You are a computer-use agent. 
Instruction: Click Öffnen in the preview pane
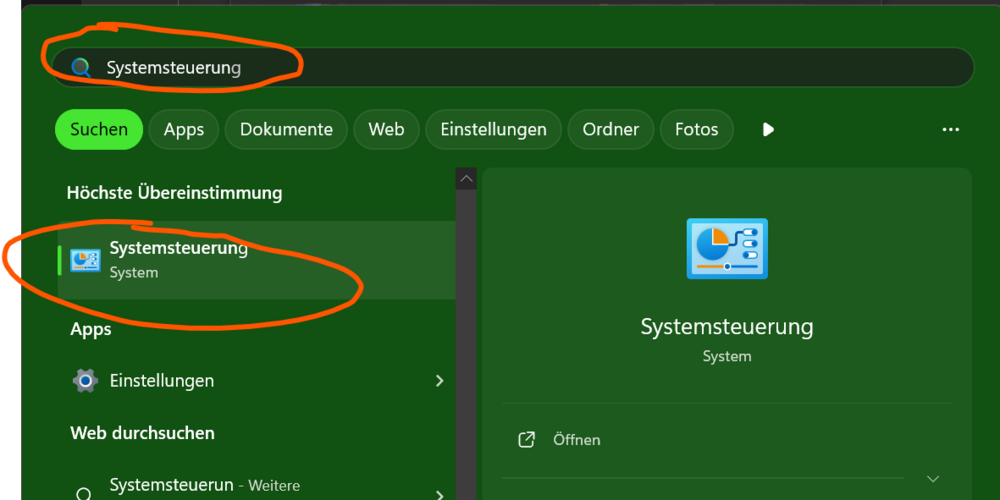(577, 440)
